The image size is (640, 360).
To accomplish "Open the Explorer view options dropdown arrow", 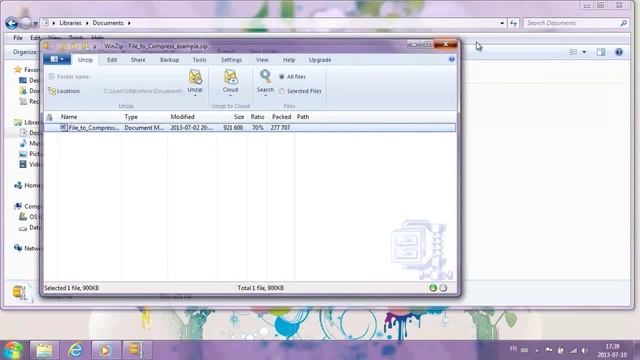I will (584, 52).
